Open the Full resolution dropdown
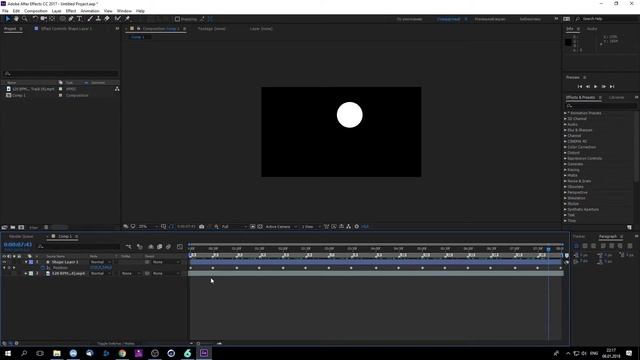This screenshot has height=360, width=640. 234,227
